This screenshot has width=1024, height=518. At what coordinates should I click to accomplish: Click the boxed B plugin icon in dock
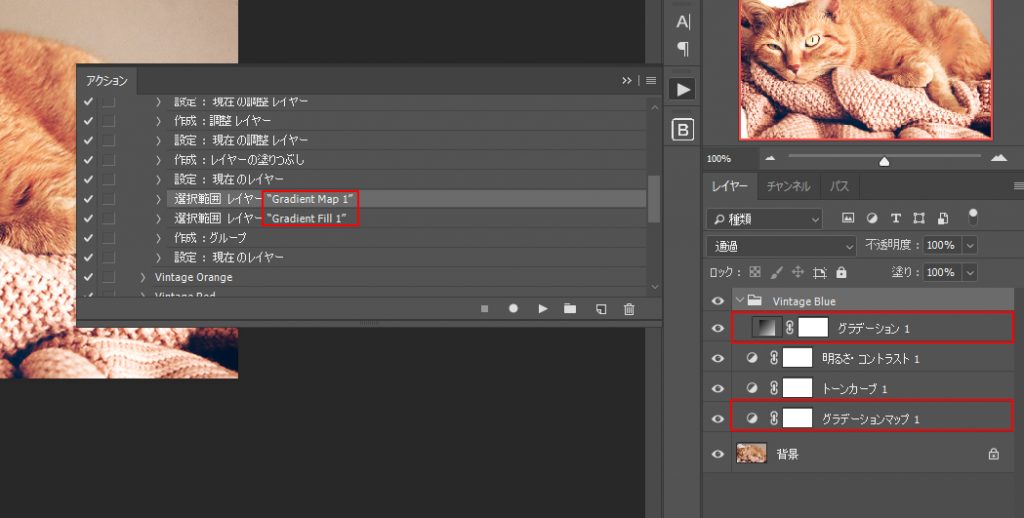(682, 130)
